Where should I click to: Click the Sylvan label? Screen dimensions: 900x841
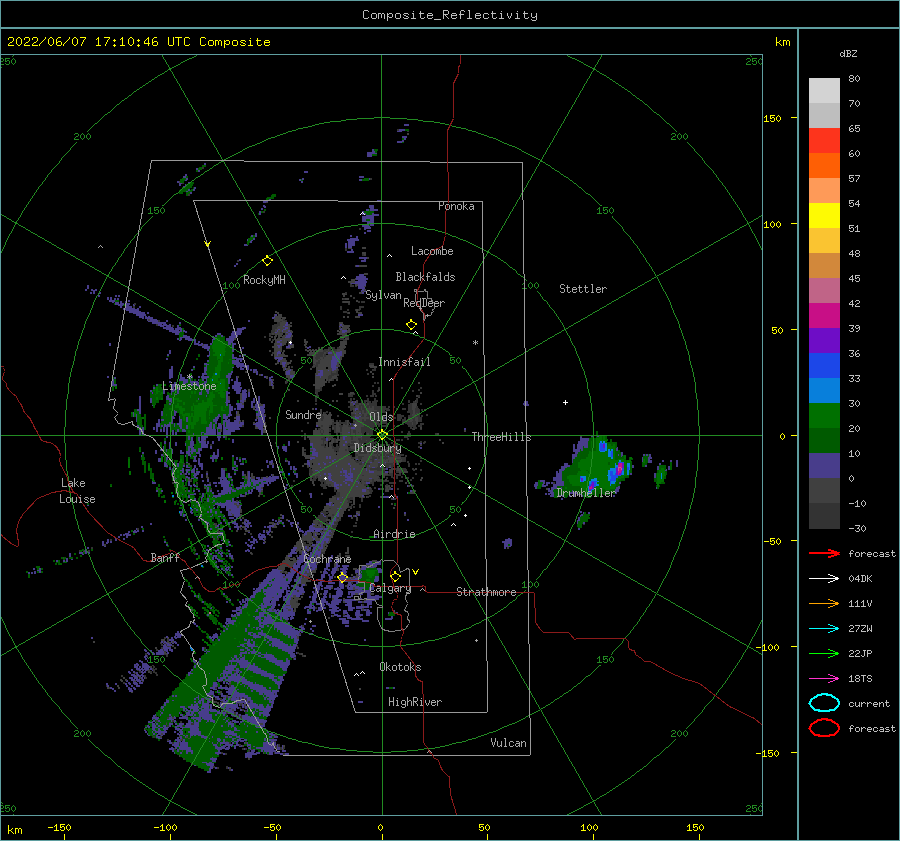pyautogui.click(x=383, y=295)
